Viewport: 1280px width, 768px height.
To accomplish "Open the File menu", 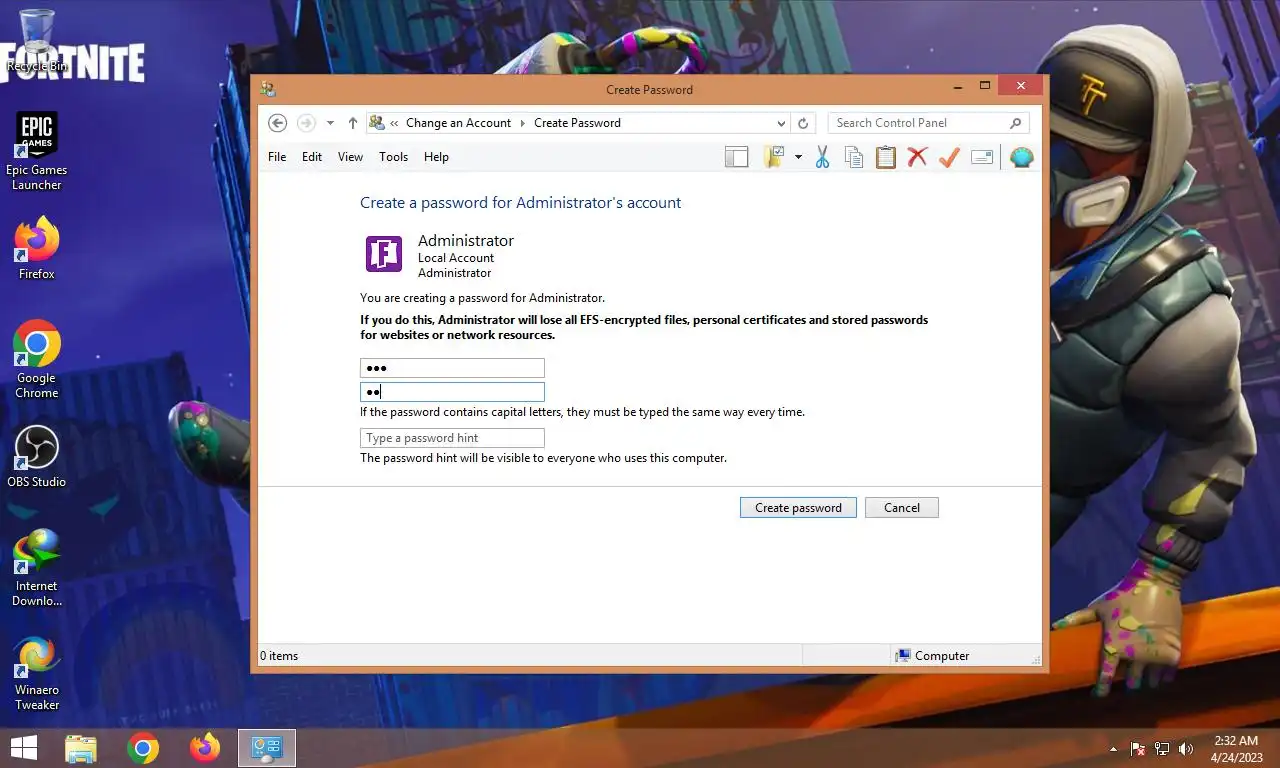I will (277, 157).
